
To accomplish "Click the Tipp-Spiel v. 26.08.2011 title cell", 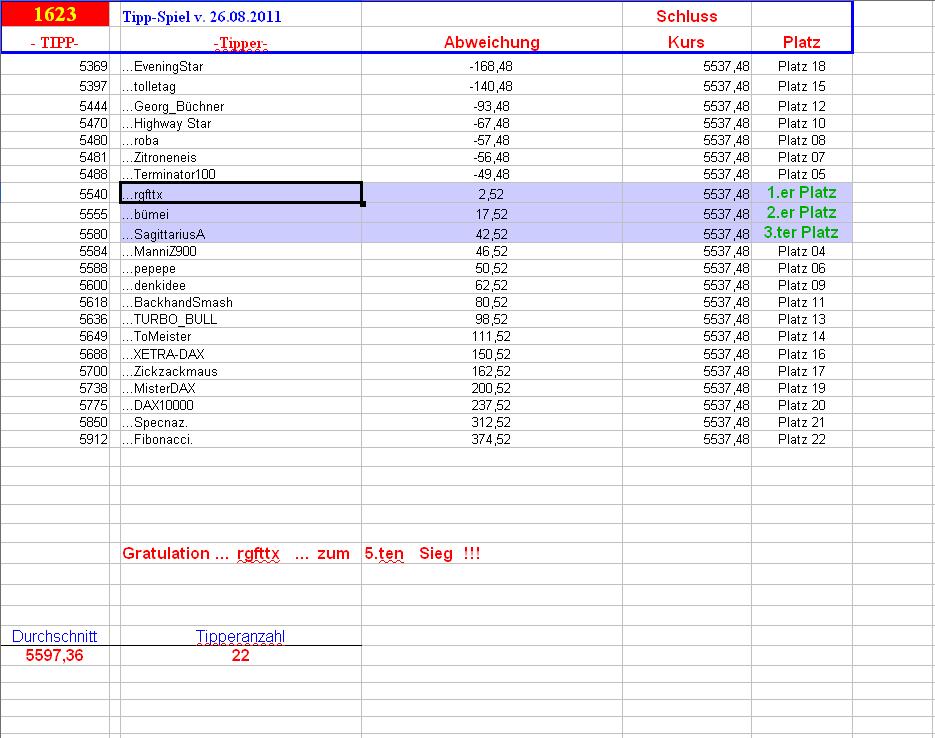I will pyautogui.click(x=241, y=16).
